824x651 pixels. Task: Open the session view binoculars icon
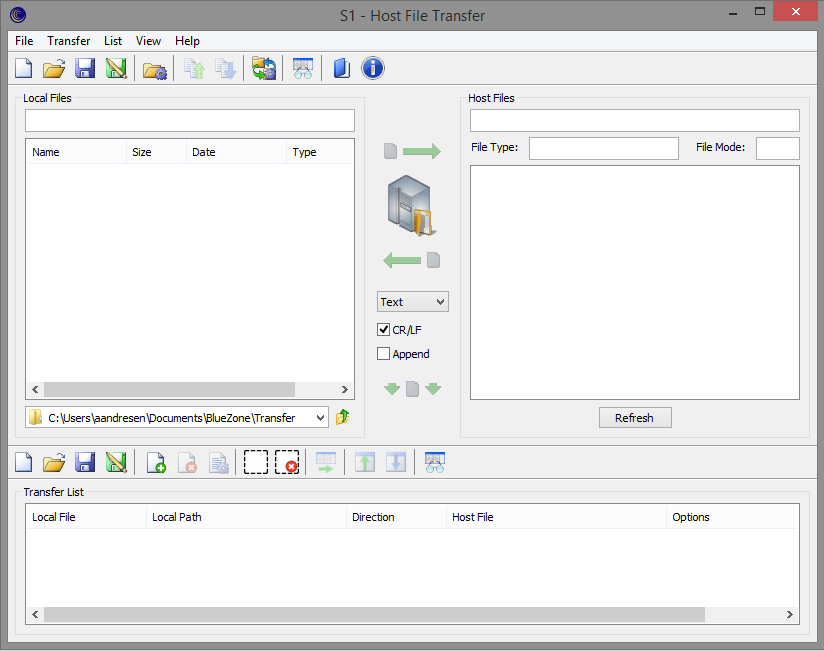[x=302, y=68]
